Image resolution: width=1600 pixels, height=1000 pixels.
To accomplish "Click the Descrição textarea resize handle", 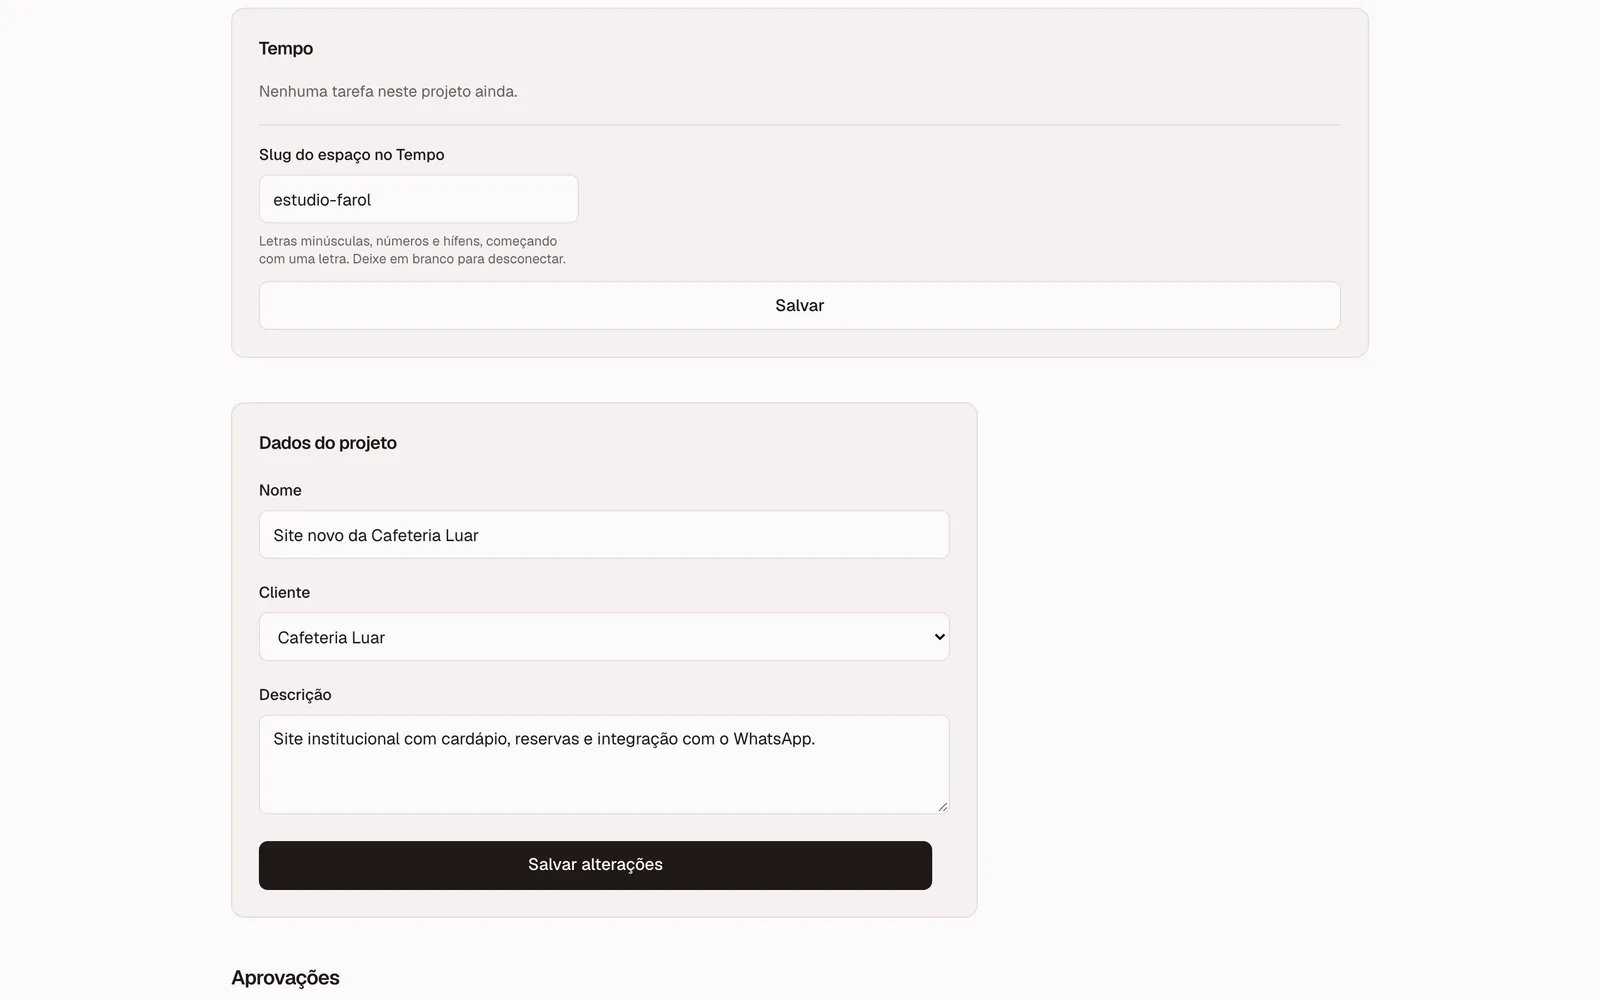I will [942, 806].
